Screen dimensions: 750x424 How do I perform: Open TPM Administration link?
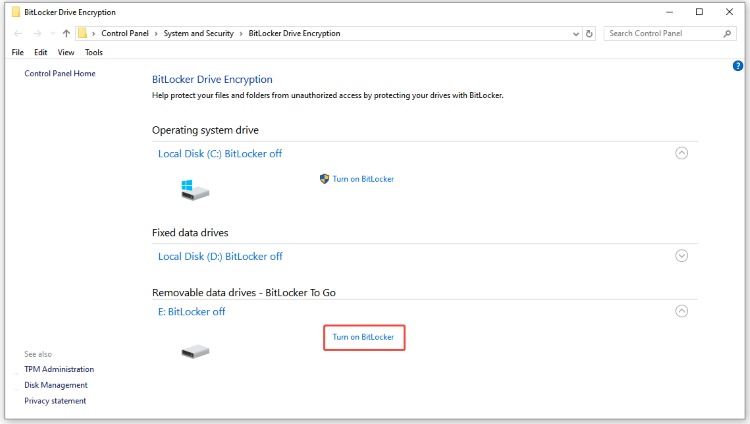(59, 369)
